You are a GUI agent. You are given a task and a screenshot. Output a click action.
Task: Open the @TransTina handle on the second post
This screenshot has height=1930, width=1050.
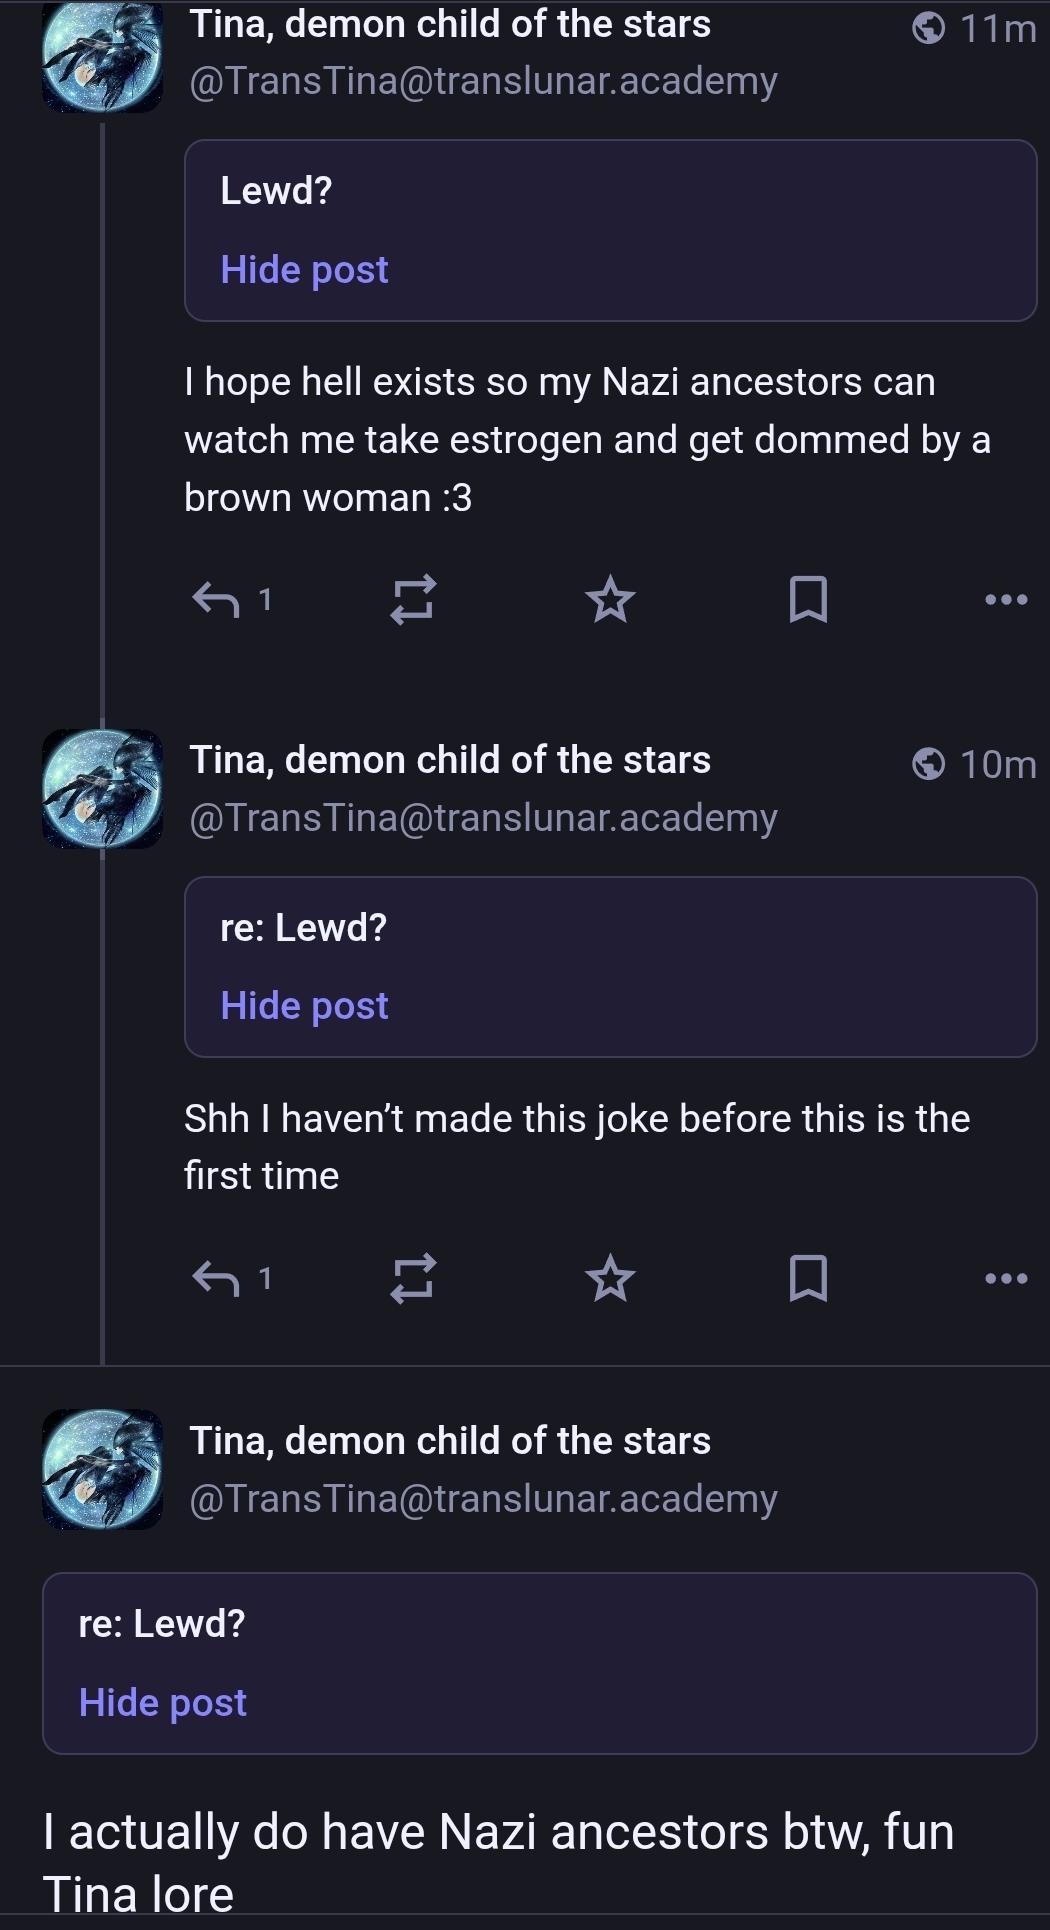483,818
